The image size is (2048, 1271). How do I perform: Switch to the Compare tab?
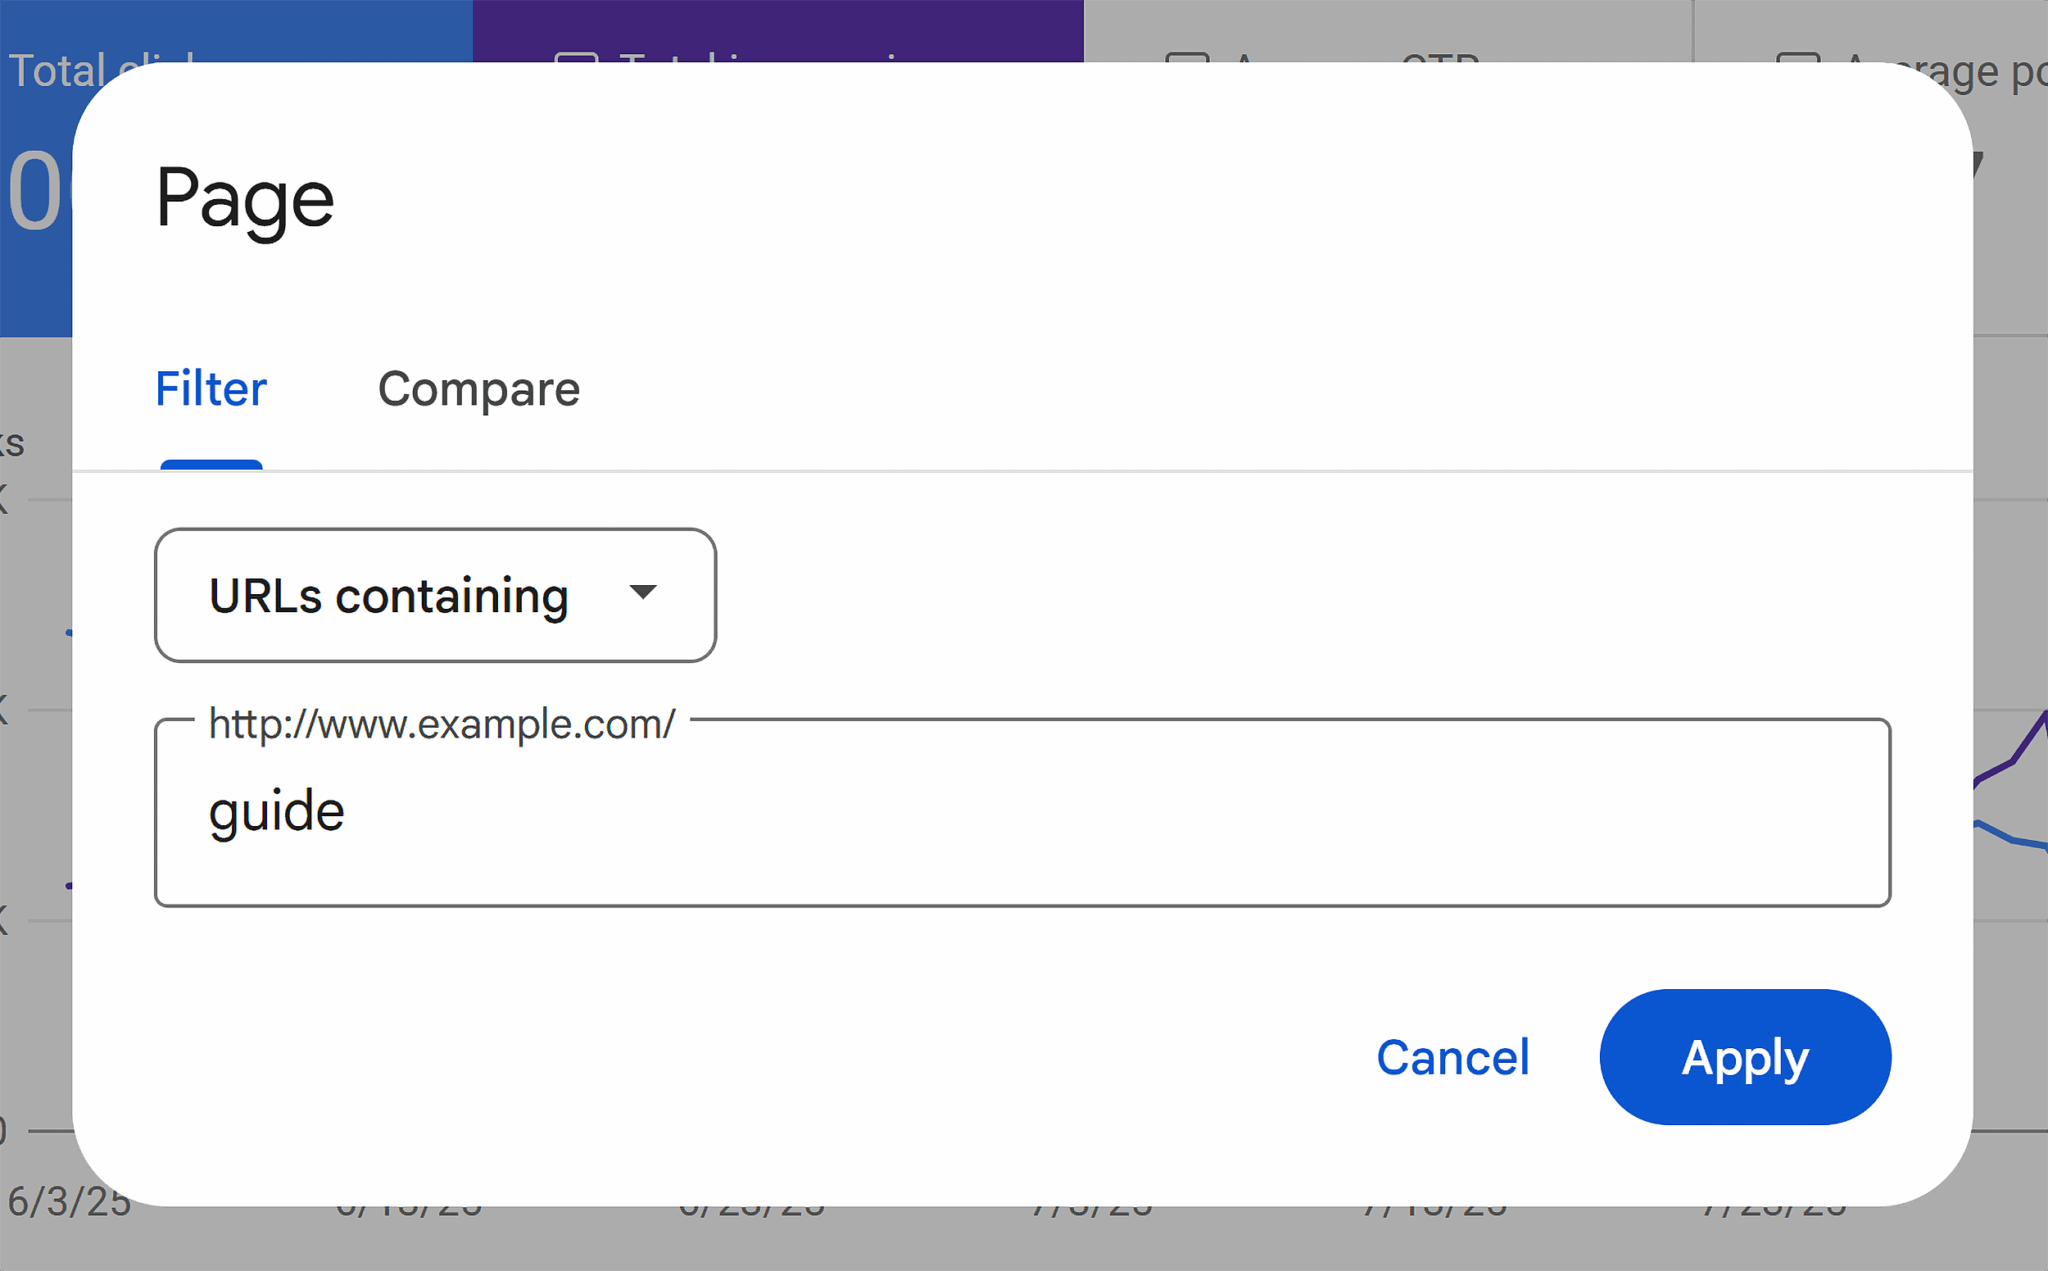478,390
